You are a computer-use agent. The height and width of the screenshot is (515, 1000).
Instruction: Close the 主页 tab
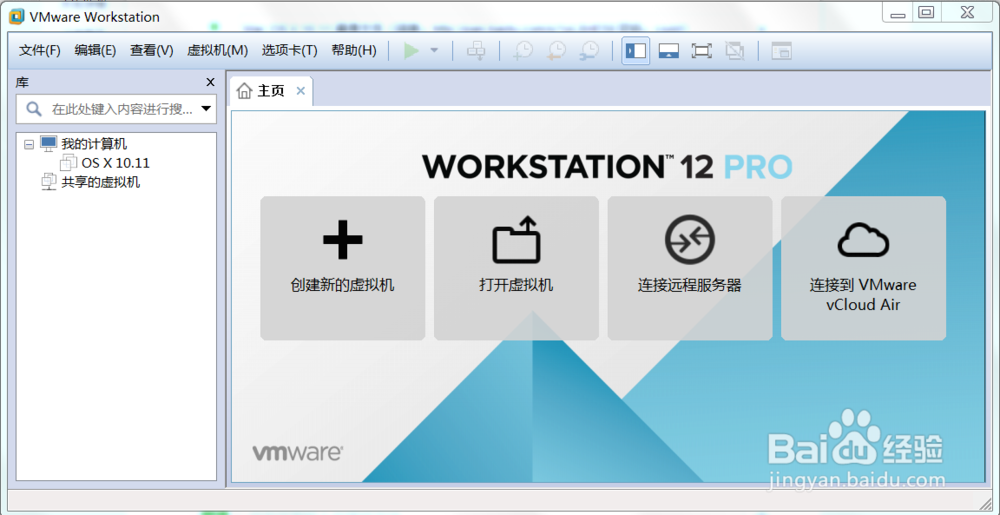[x=300, y=91]
